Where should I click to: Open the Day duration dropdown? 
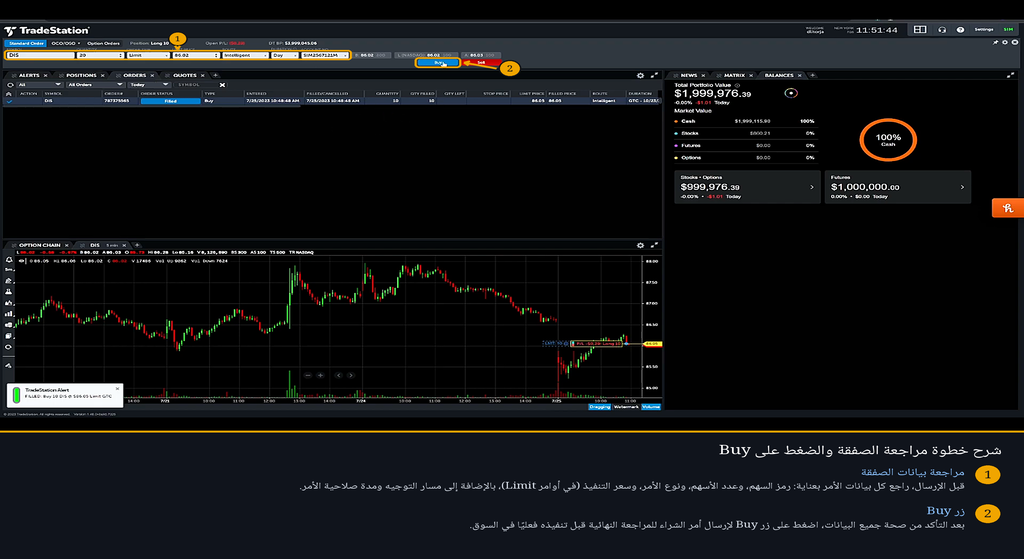[285, 56]
